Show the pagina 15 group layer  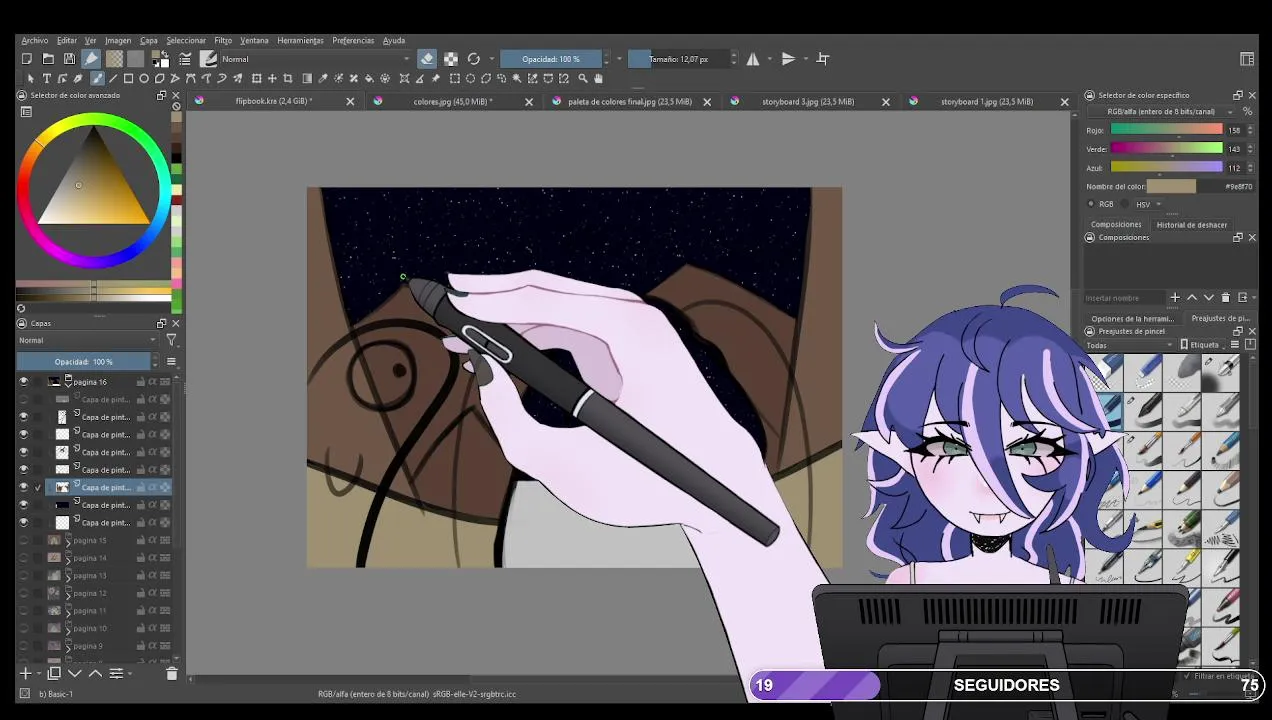(24, 540)
